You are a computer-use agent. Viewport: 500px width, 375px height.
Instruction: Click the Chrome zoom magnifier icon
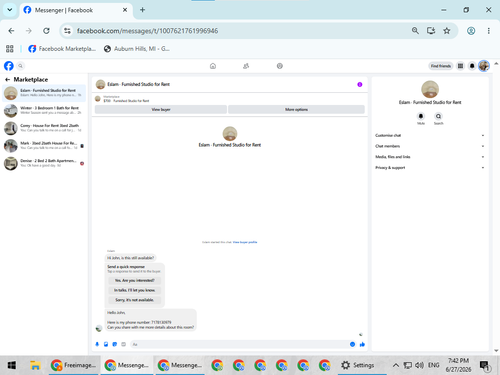tap(415, 31)
